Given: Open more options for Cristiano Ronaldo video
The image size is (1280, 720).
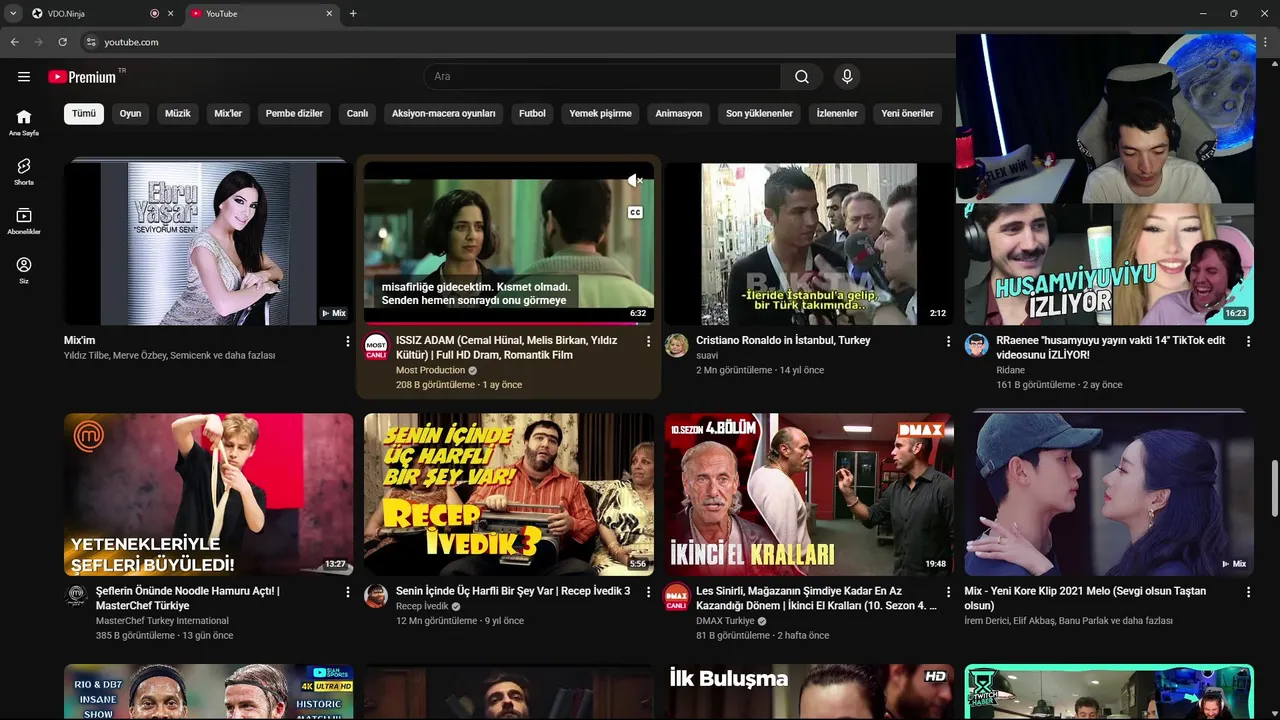Looking at the screenshot, I should [948, 341].
